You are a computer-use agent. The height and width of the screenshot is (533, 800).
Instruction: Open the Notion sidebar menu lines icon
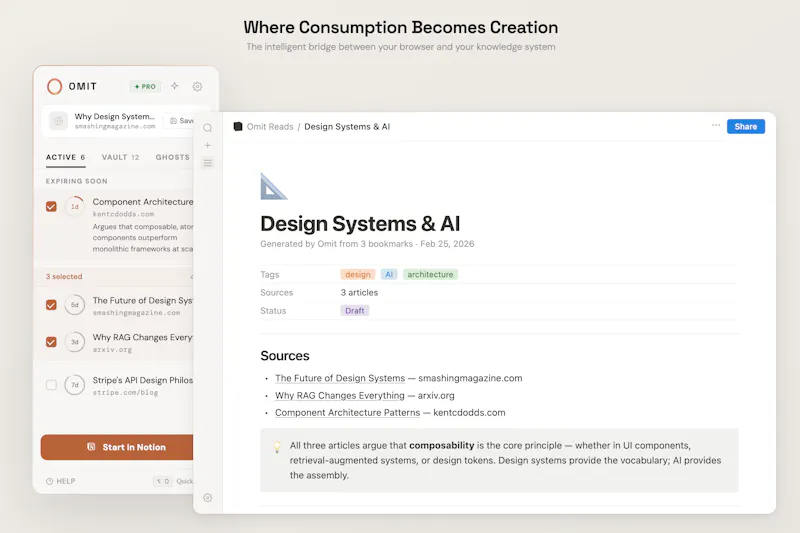208,163
